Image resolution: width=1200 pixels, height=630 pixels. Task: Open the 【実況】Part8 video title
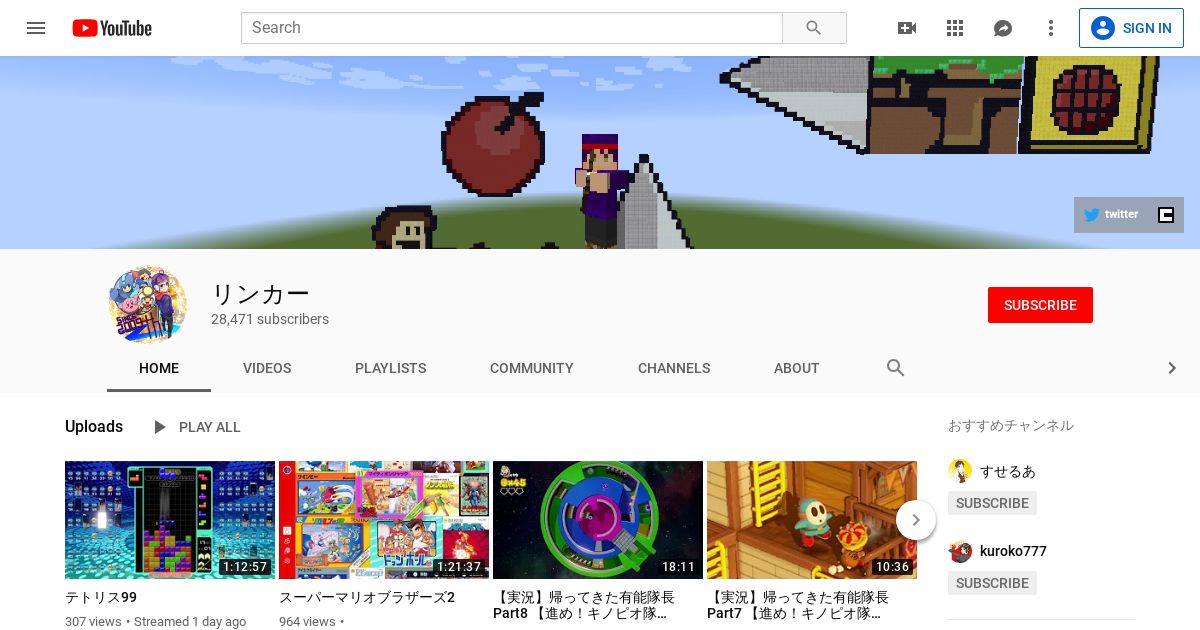(584, 605)
